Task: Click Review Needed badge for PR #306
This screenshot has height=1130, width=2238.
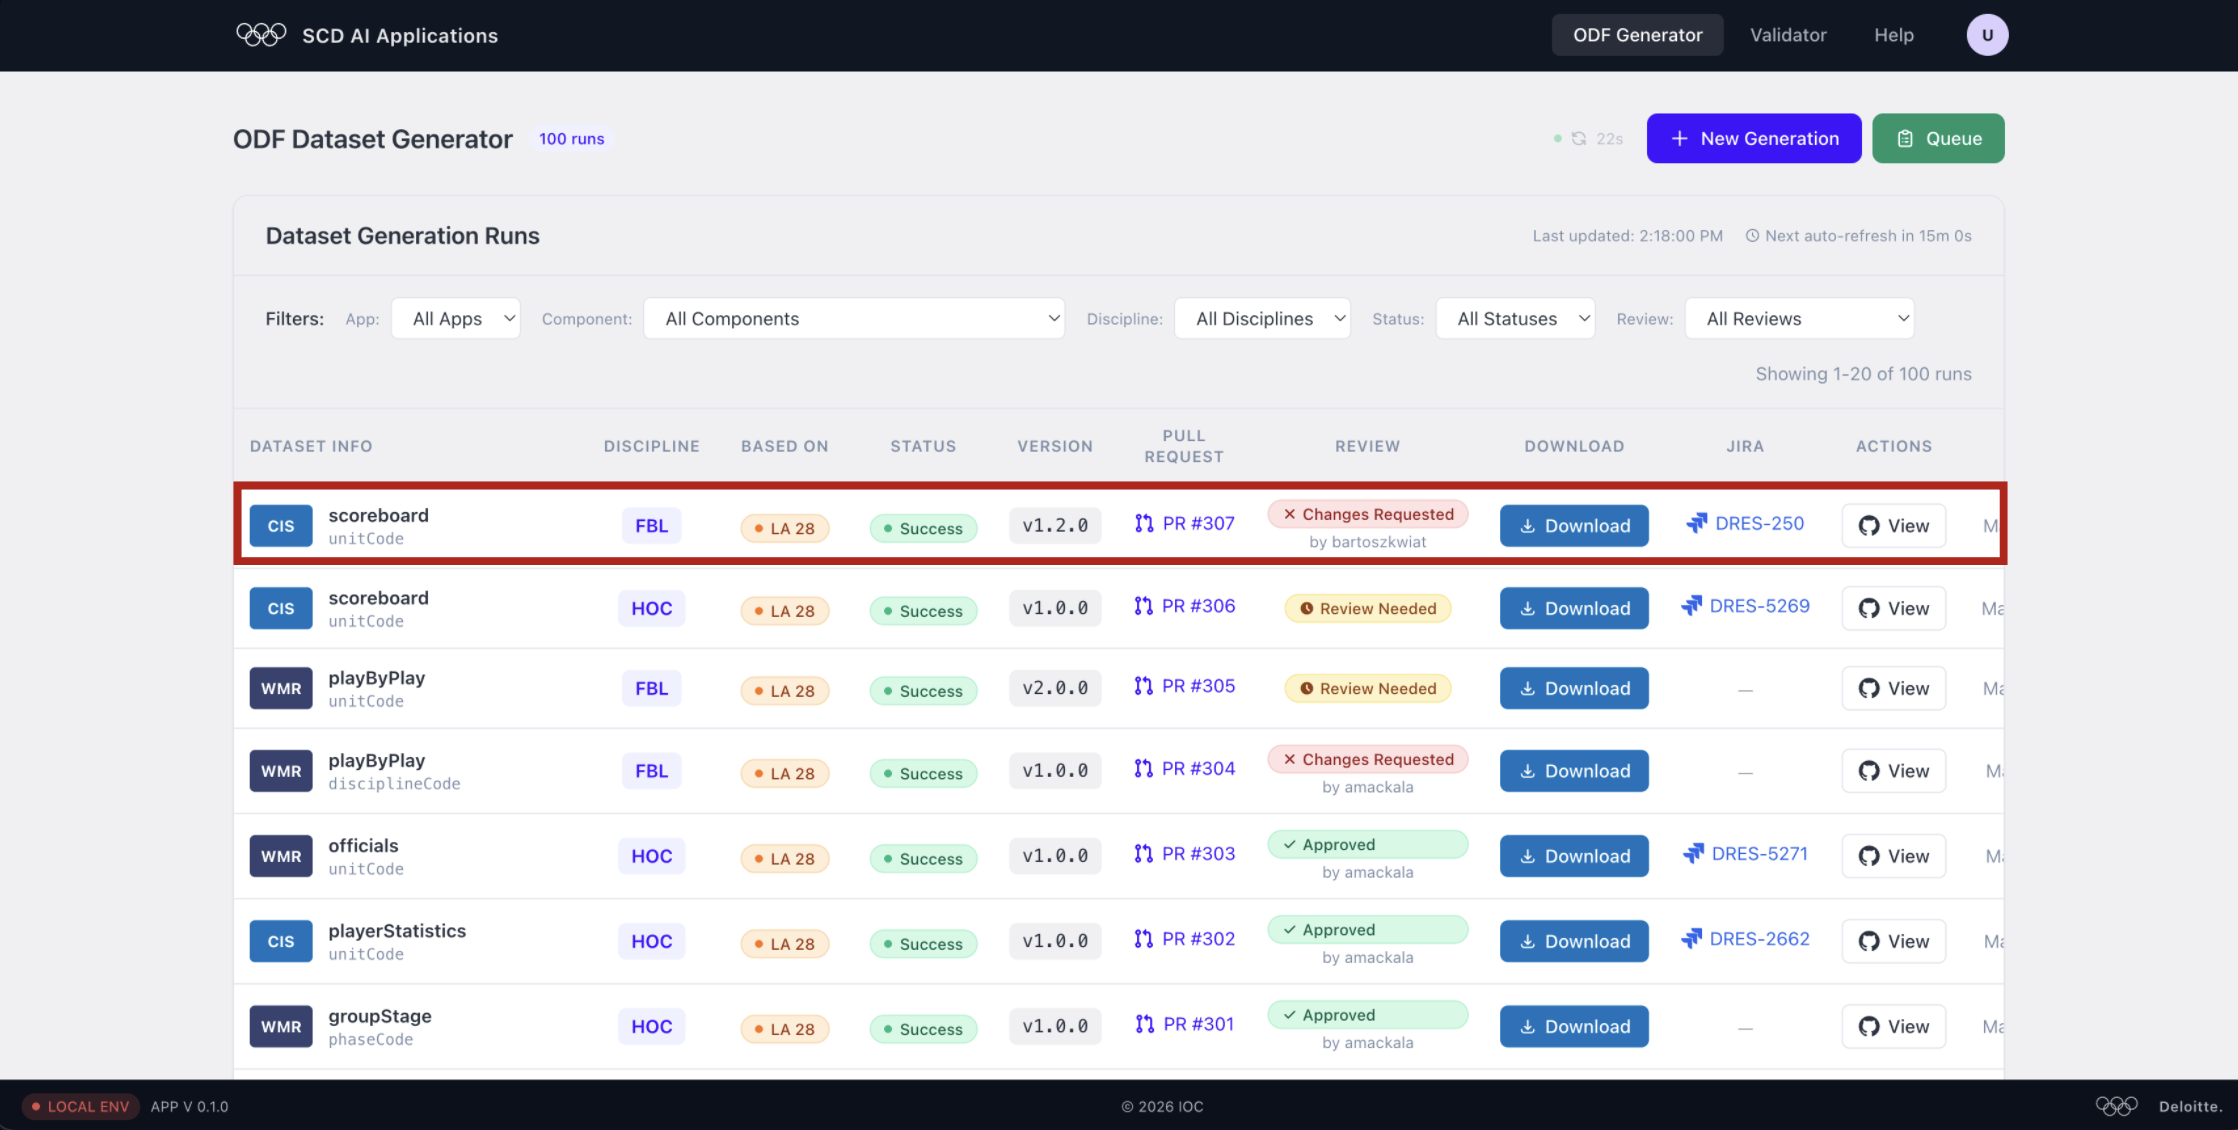Action: tap(1368, 609)
